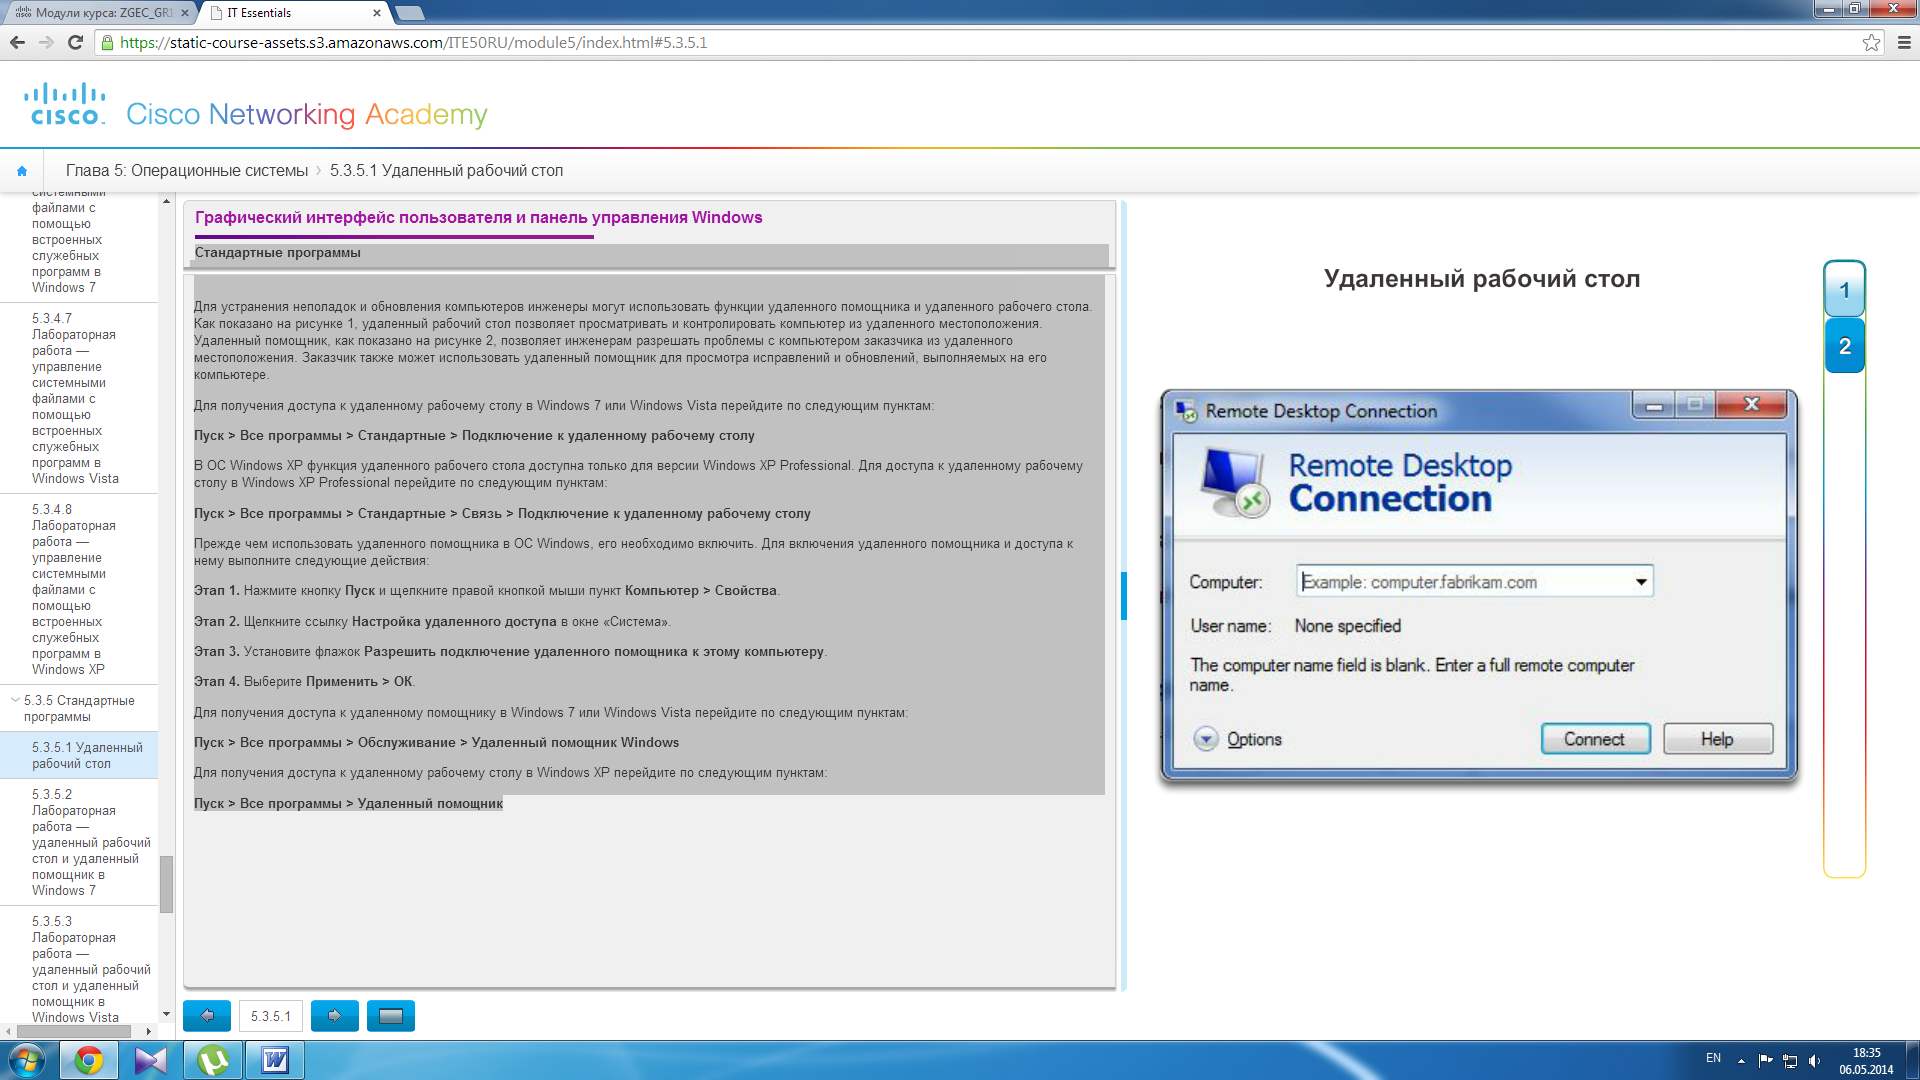
Task: Click the page number field 5.3.5.1
Action: click(270, 1016)
